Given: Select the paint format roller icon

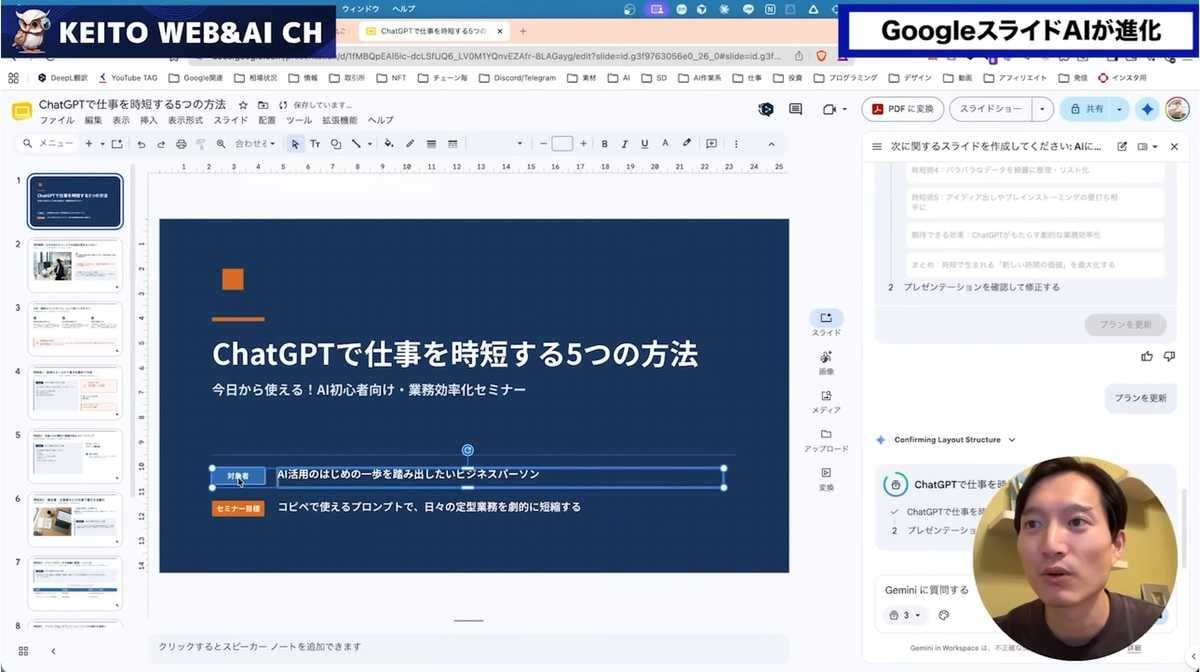Looking at the screenshot, I should point(200,144).
